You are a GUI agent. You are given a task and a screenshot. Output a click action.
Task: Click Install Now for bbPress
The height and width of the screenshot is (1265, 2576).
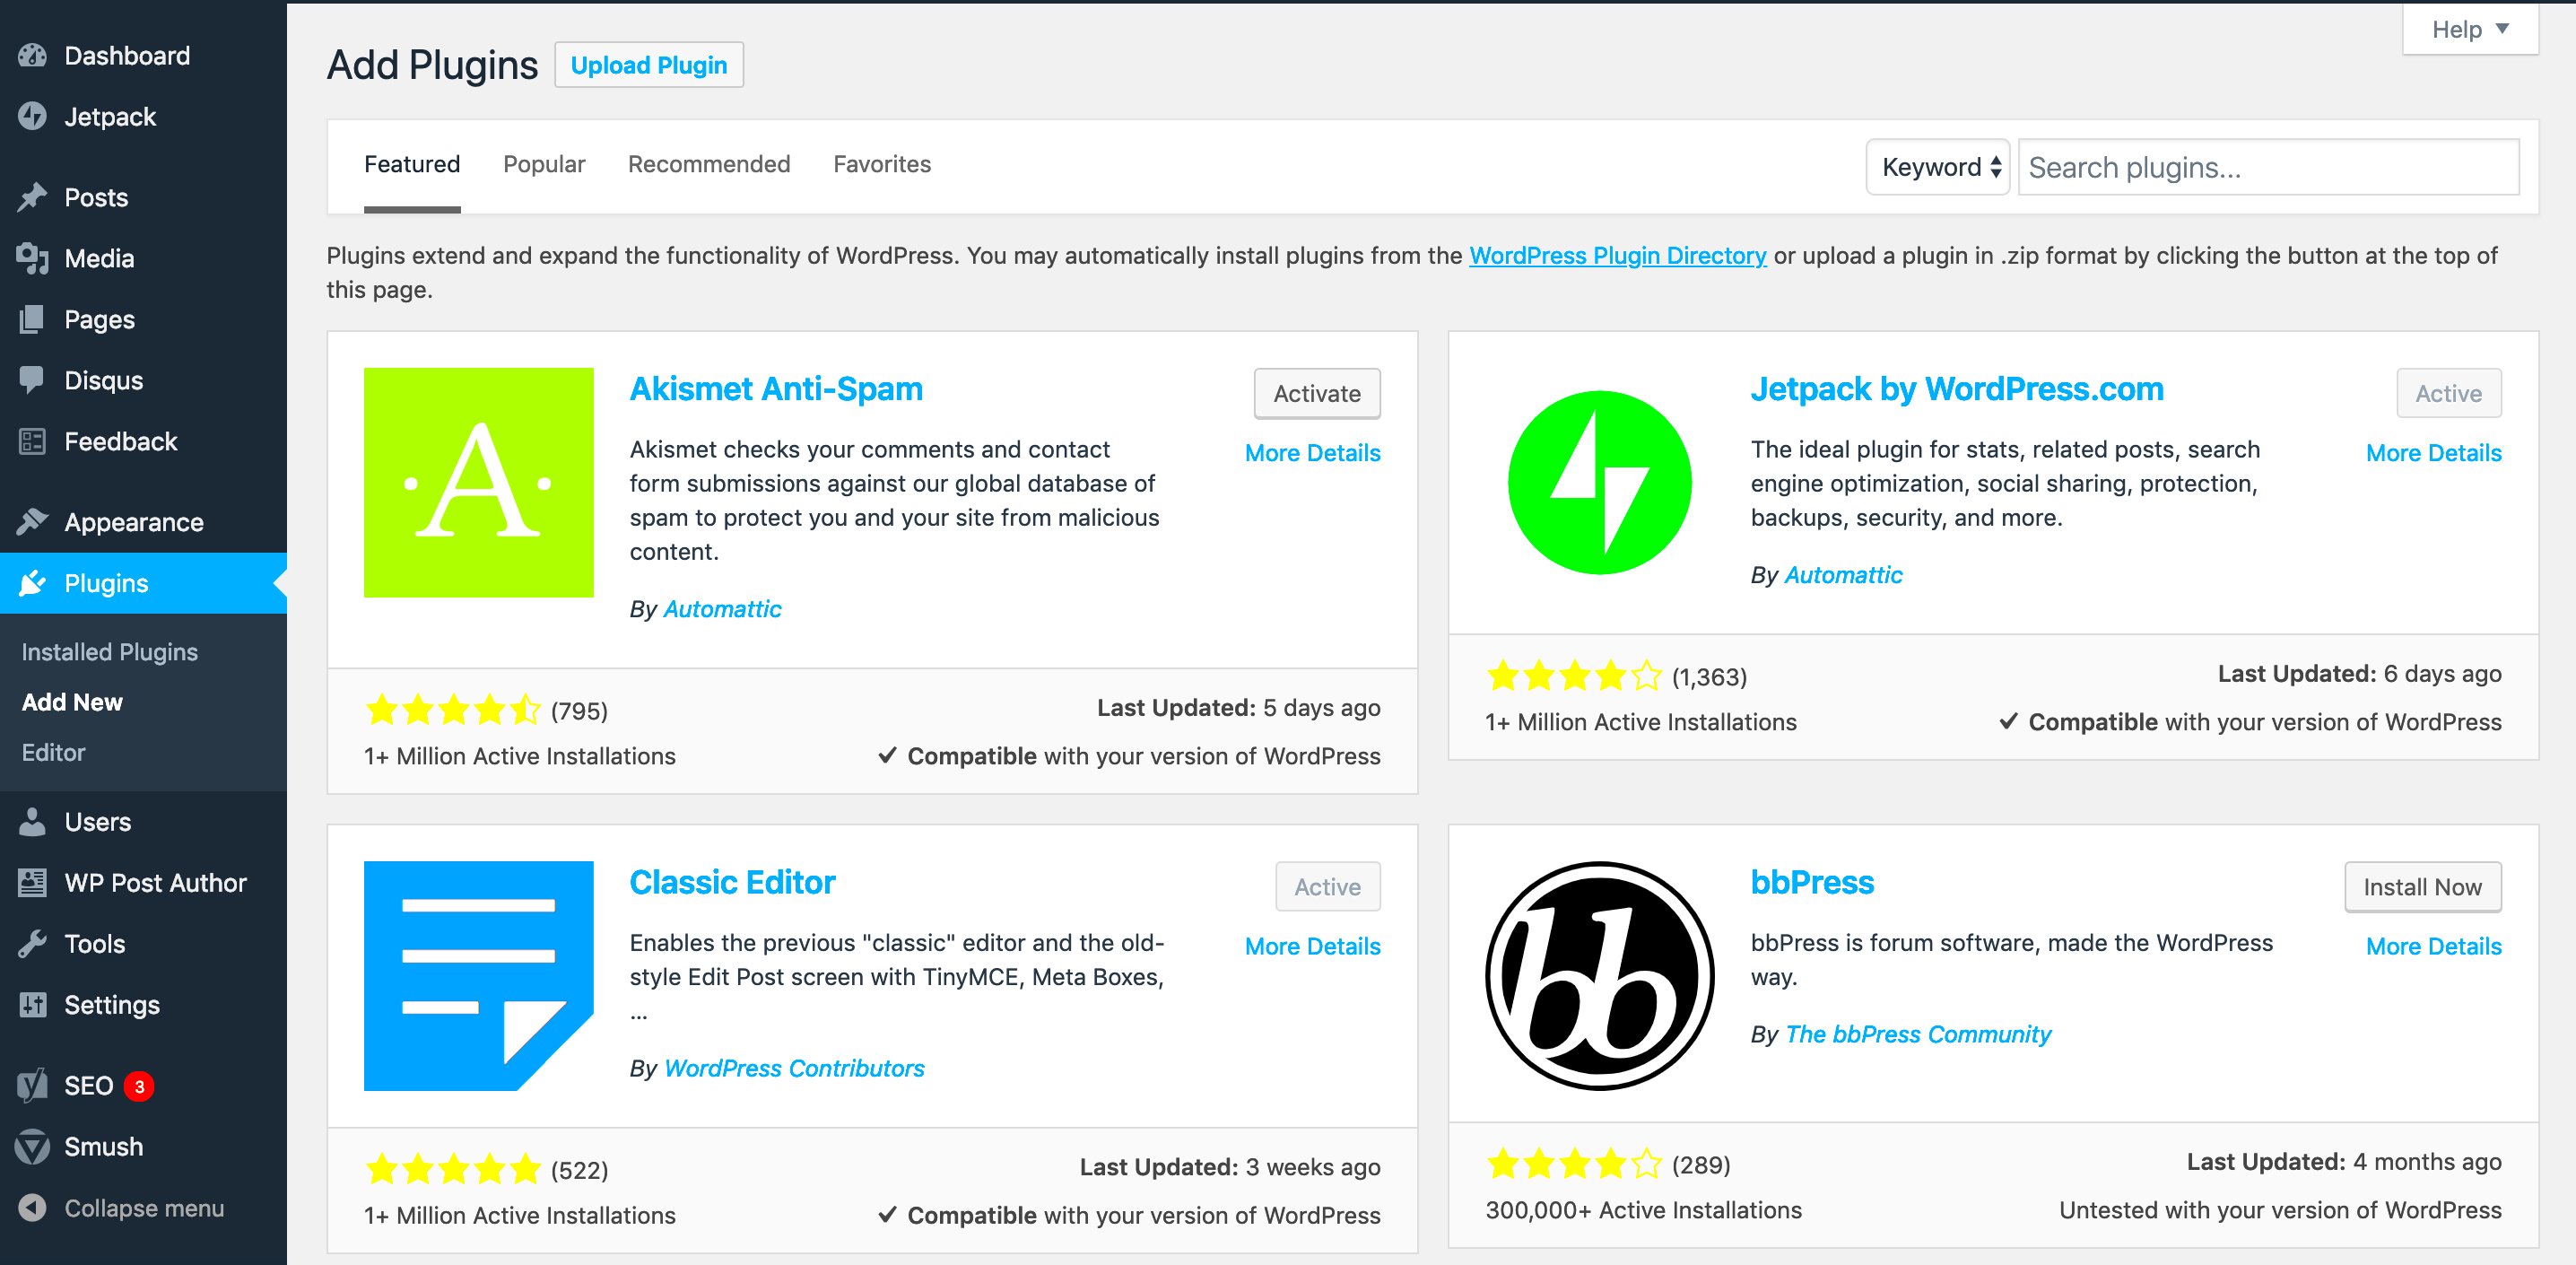[x=2422, y=887]
